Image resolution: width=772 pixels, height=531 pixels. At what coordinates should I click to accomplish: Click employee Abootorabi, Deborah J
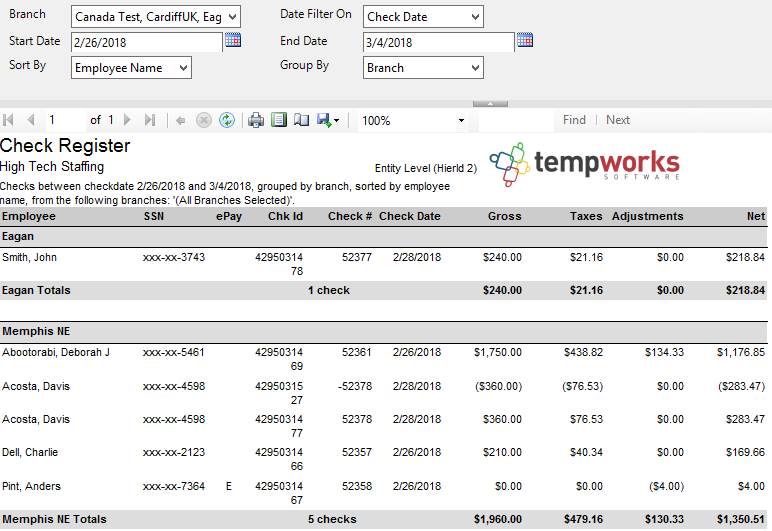tap(56, 352)
